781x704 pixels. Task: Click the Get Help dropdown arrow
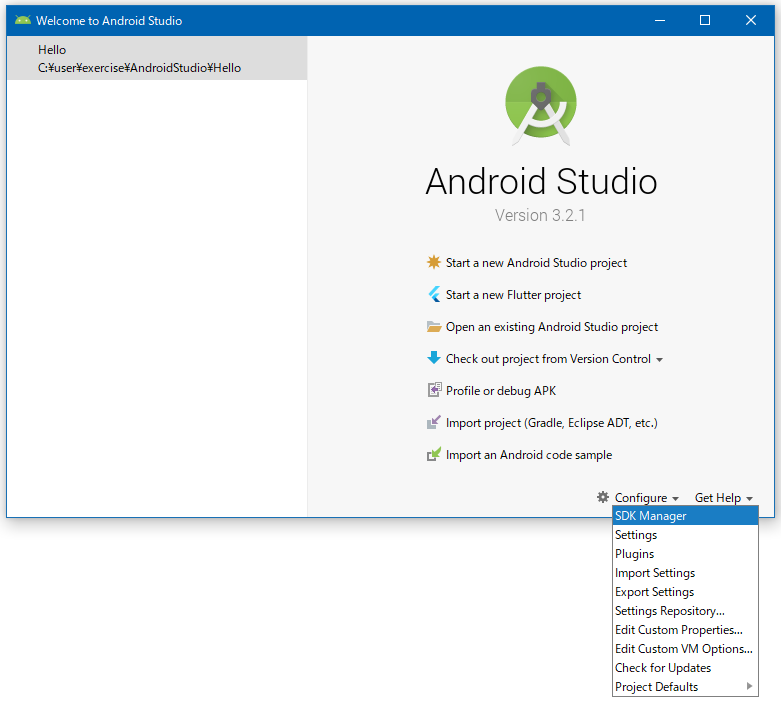749,499
